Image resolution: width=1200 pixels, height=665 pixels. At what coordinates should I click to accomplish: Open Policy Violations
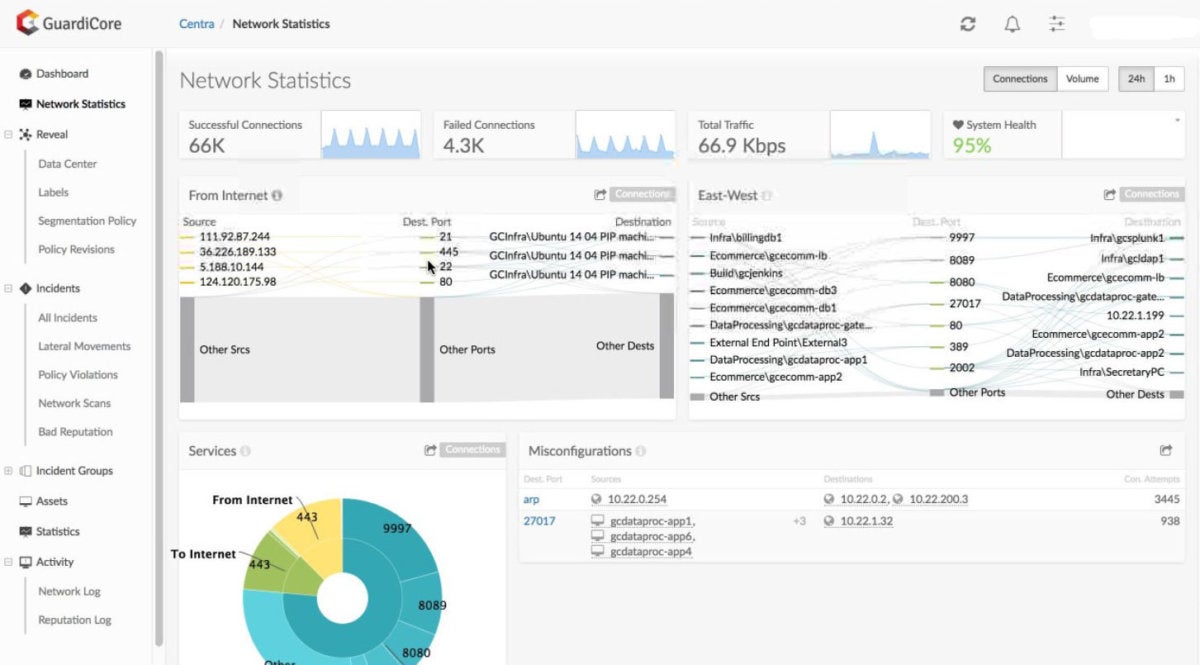point(78,375)
